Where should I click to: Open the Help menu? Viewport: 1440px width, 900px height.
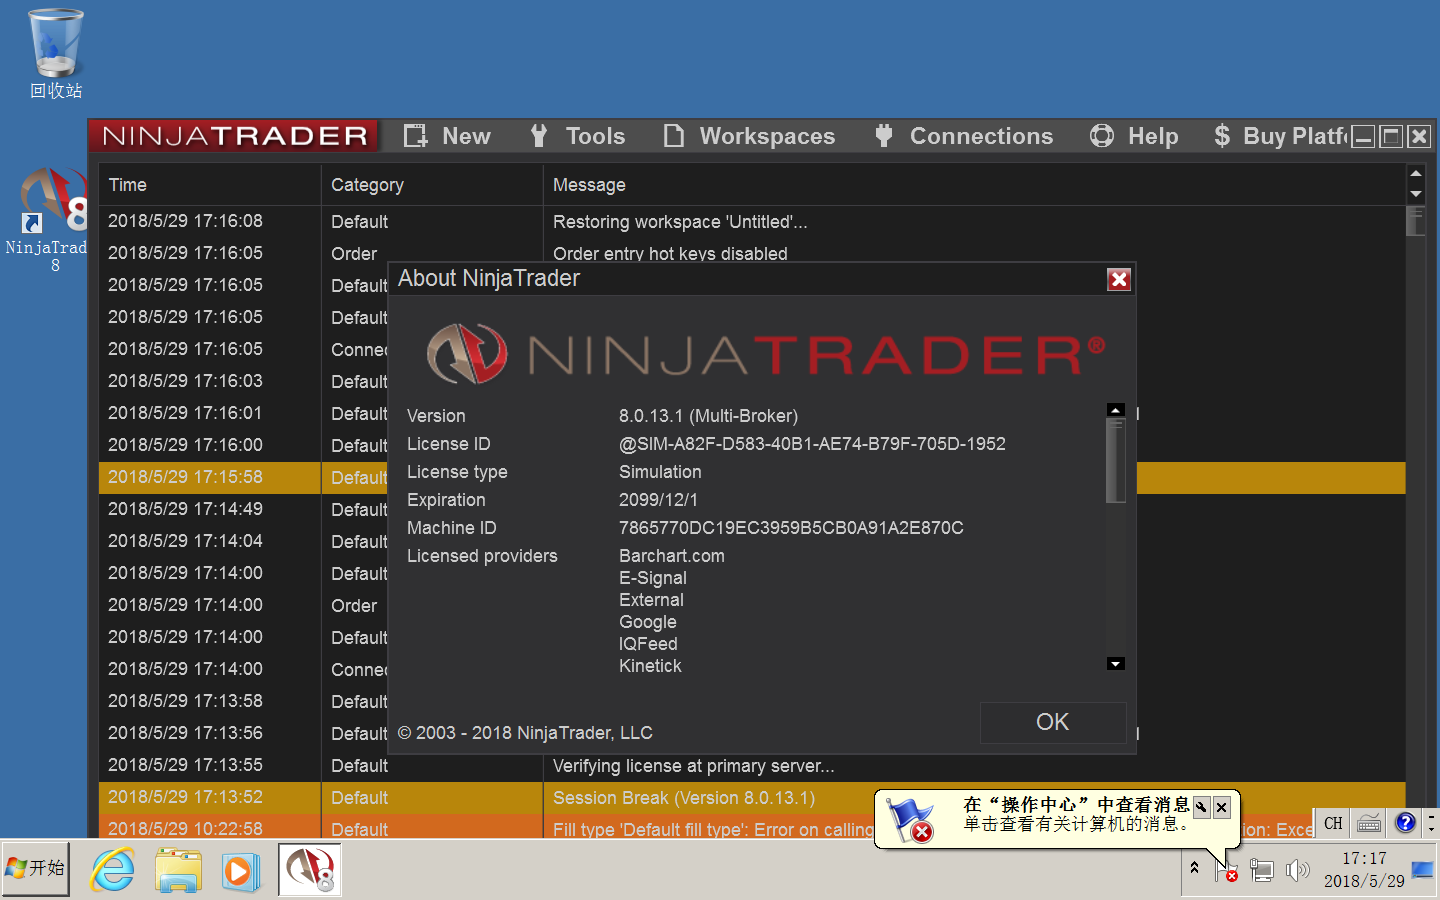(x=1153, y=136)
